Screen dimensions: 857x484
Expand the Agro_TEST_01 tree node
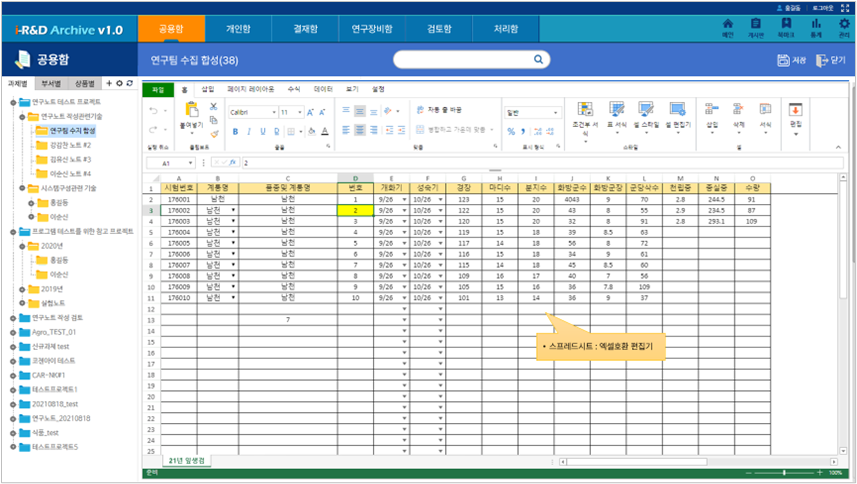click(x=13, y=332)
